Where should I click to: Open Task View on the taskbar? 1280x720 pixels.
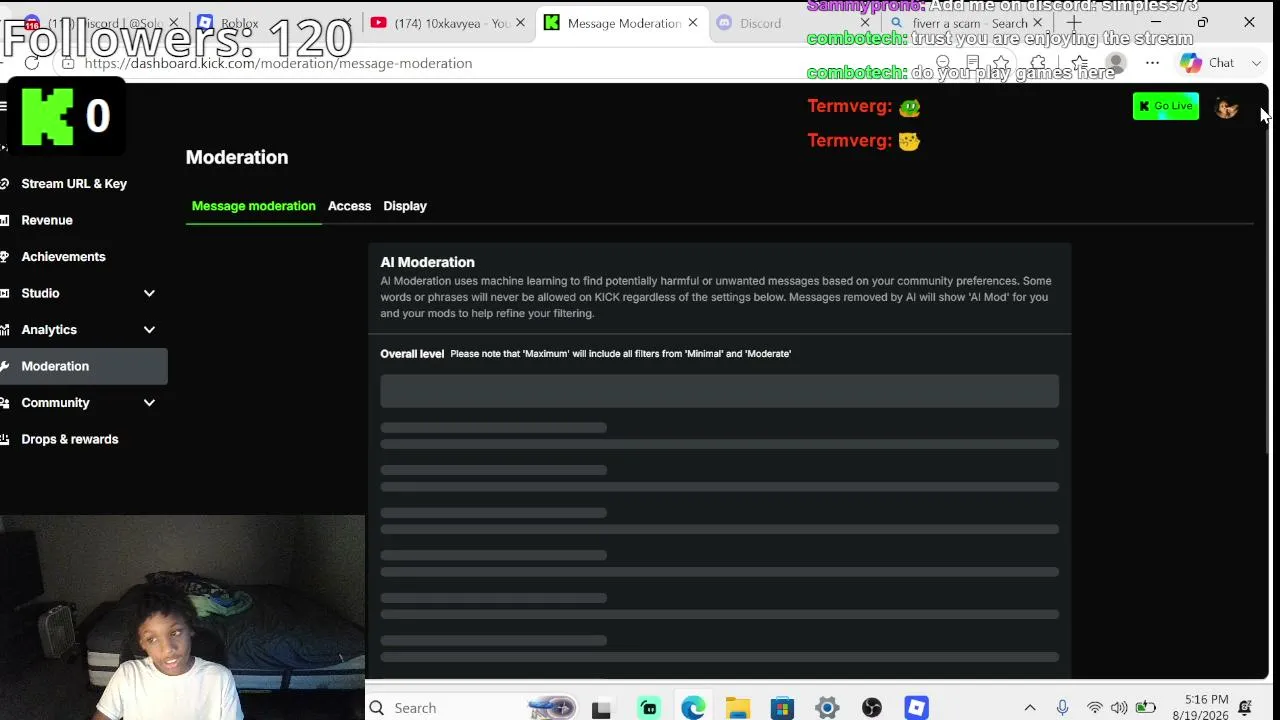click(601, 709)
